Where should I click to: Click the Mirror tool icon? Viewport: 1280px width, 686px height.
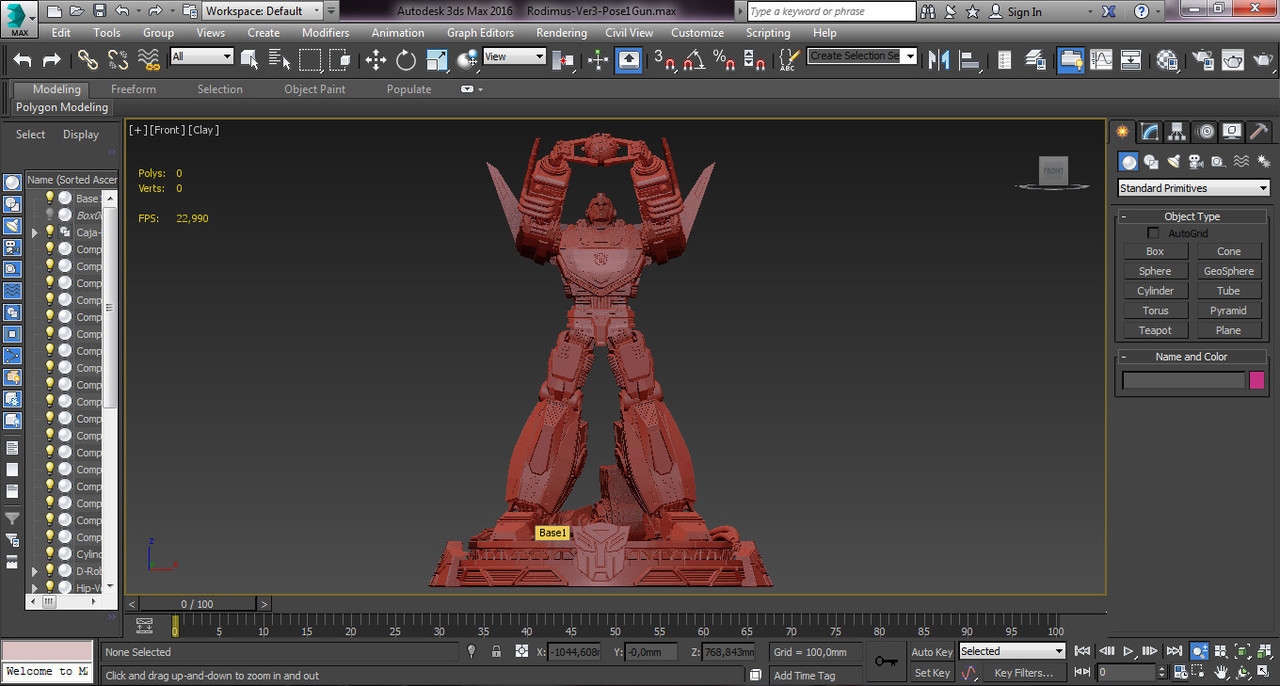[938, 60]
